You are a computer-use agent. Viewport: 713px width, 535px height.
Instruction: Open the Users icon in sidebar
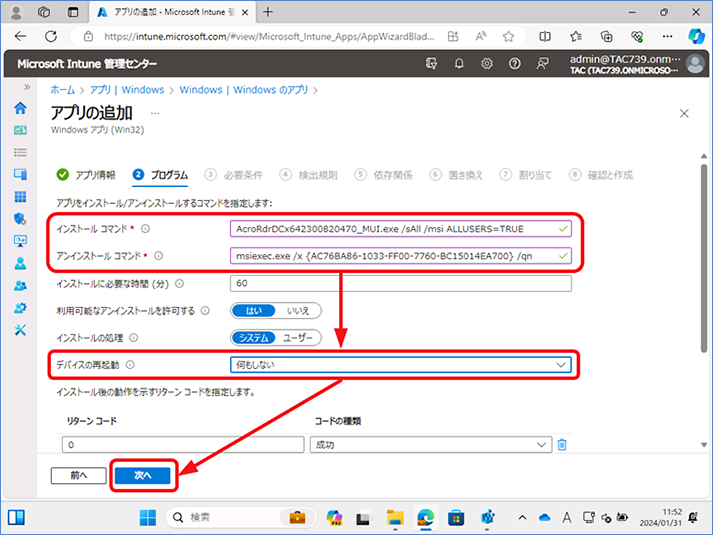click(20, 263)
